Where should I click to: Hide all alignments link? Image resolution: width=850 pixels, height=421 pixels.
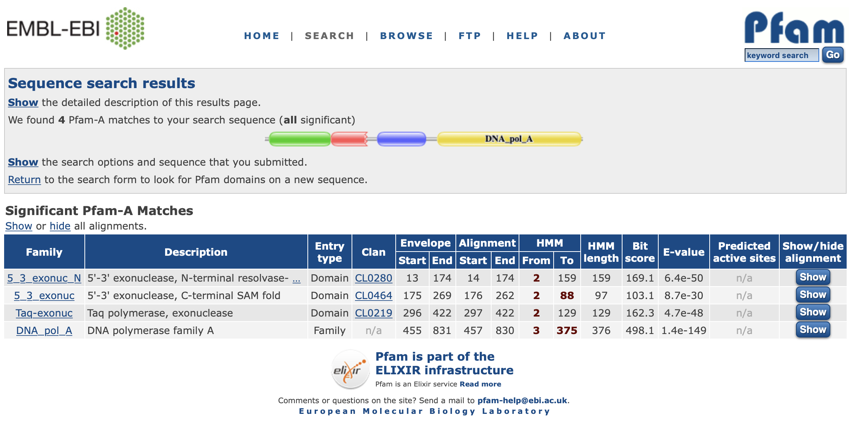pyautogui.click(x=60, y=226)
